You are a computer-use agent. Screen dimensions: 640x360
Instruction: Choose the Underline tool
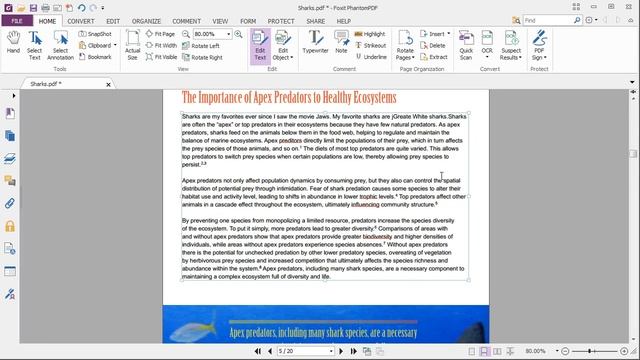click(371, 57)
